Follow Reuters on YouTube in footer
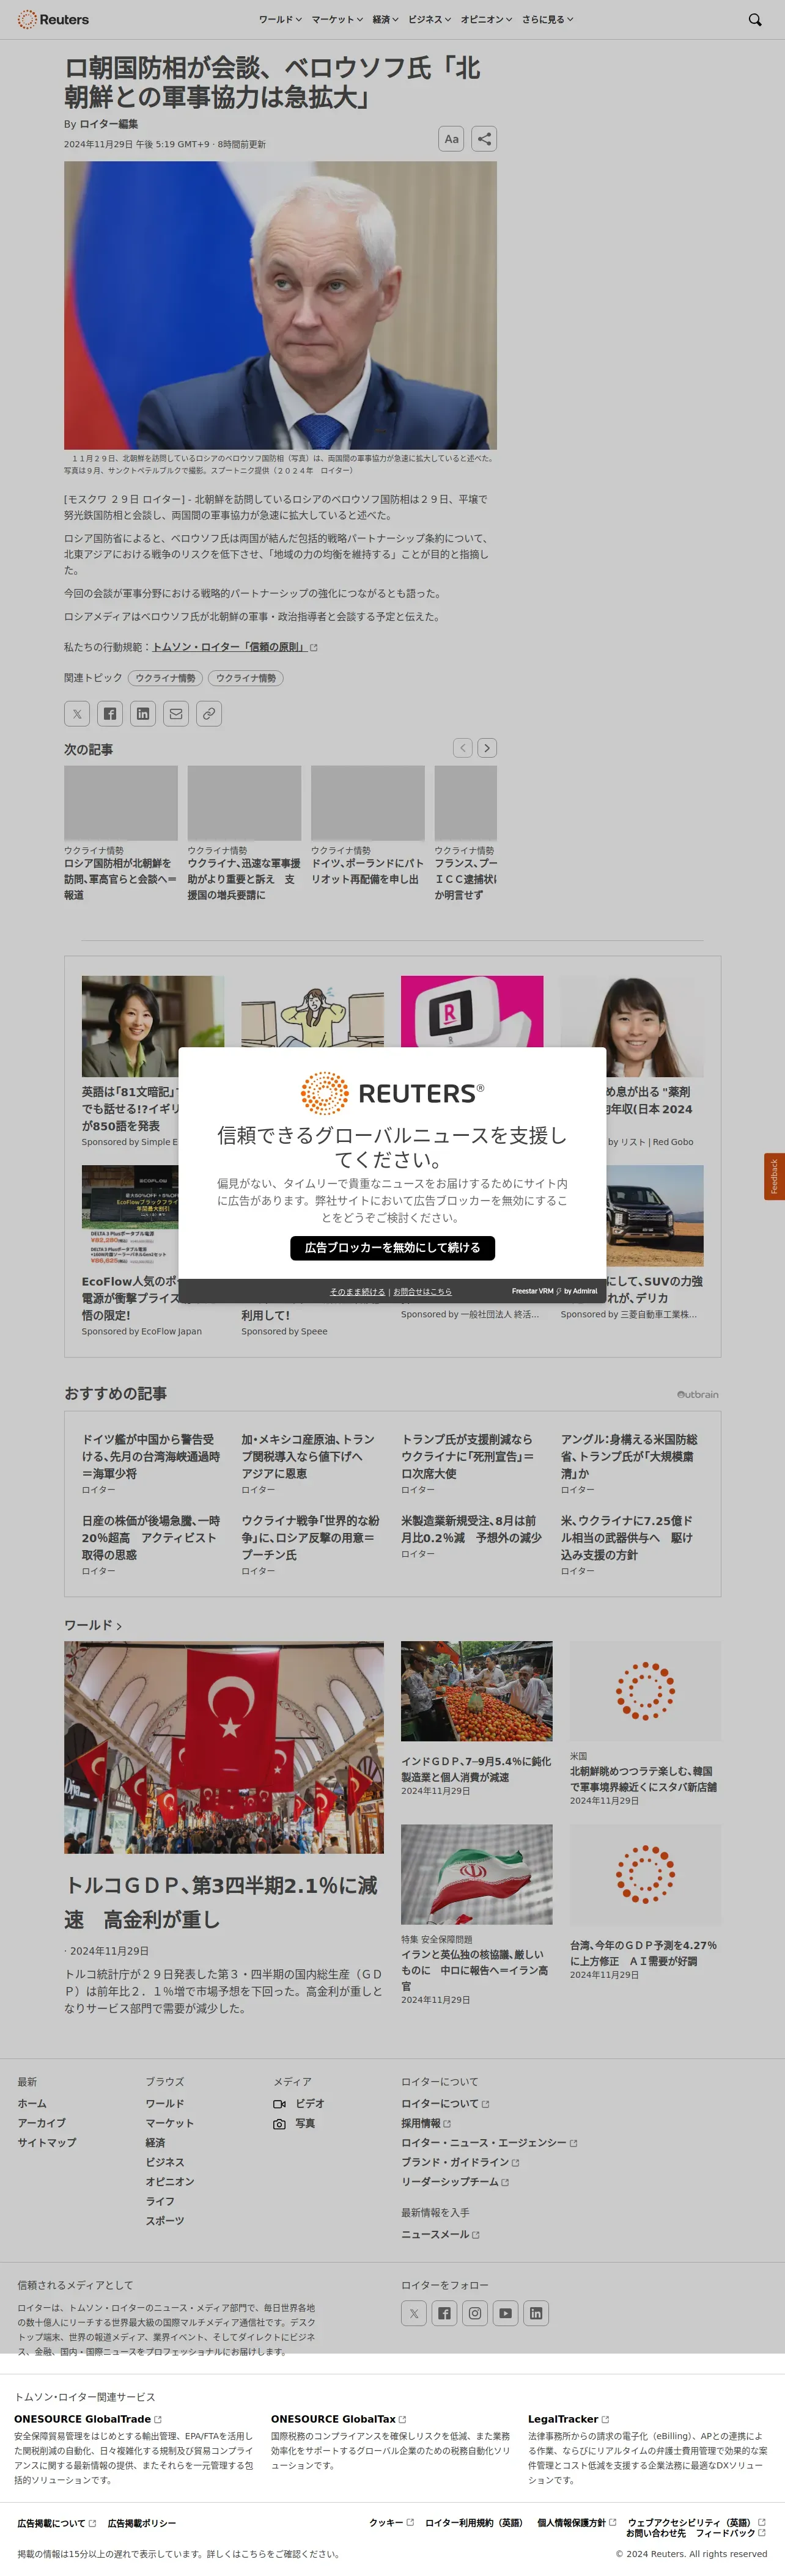The width and height of the screenshot is (785, 2576). [506, 2313]
